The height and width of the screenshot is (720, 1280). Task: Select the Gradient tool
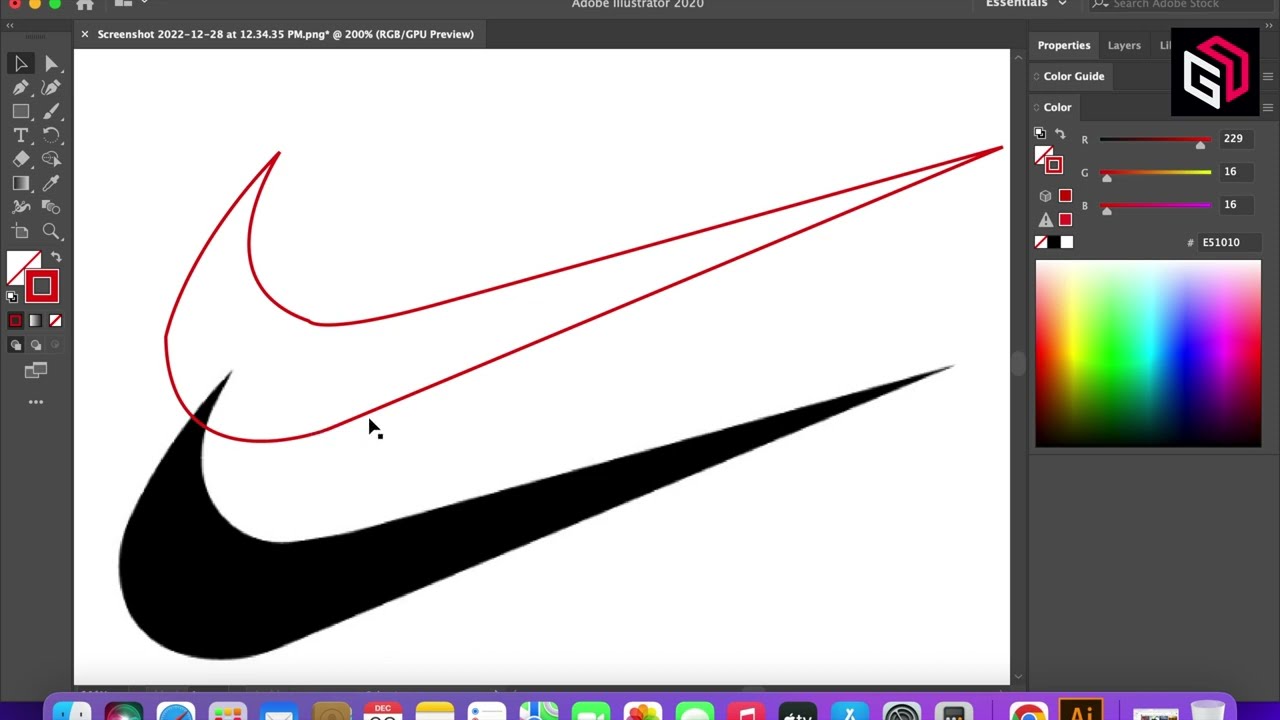click(x=21, y=183)
